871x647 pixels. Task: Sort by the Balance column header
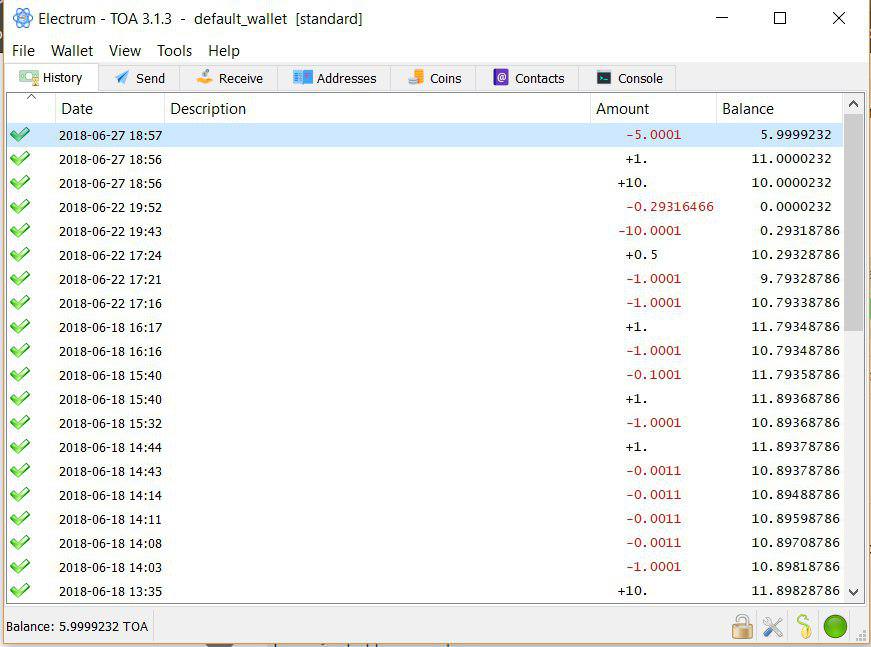tap(779, 108)
